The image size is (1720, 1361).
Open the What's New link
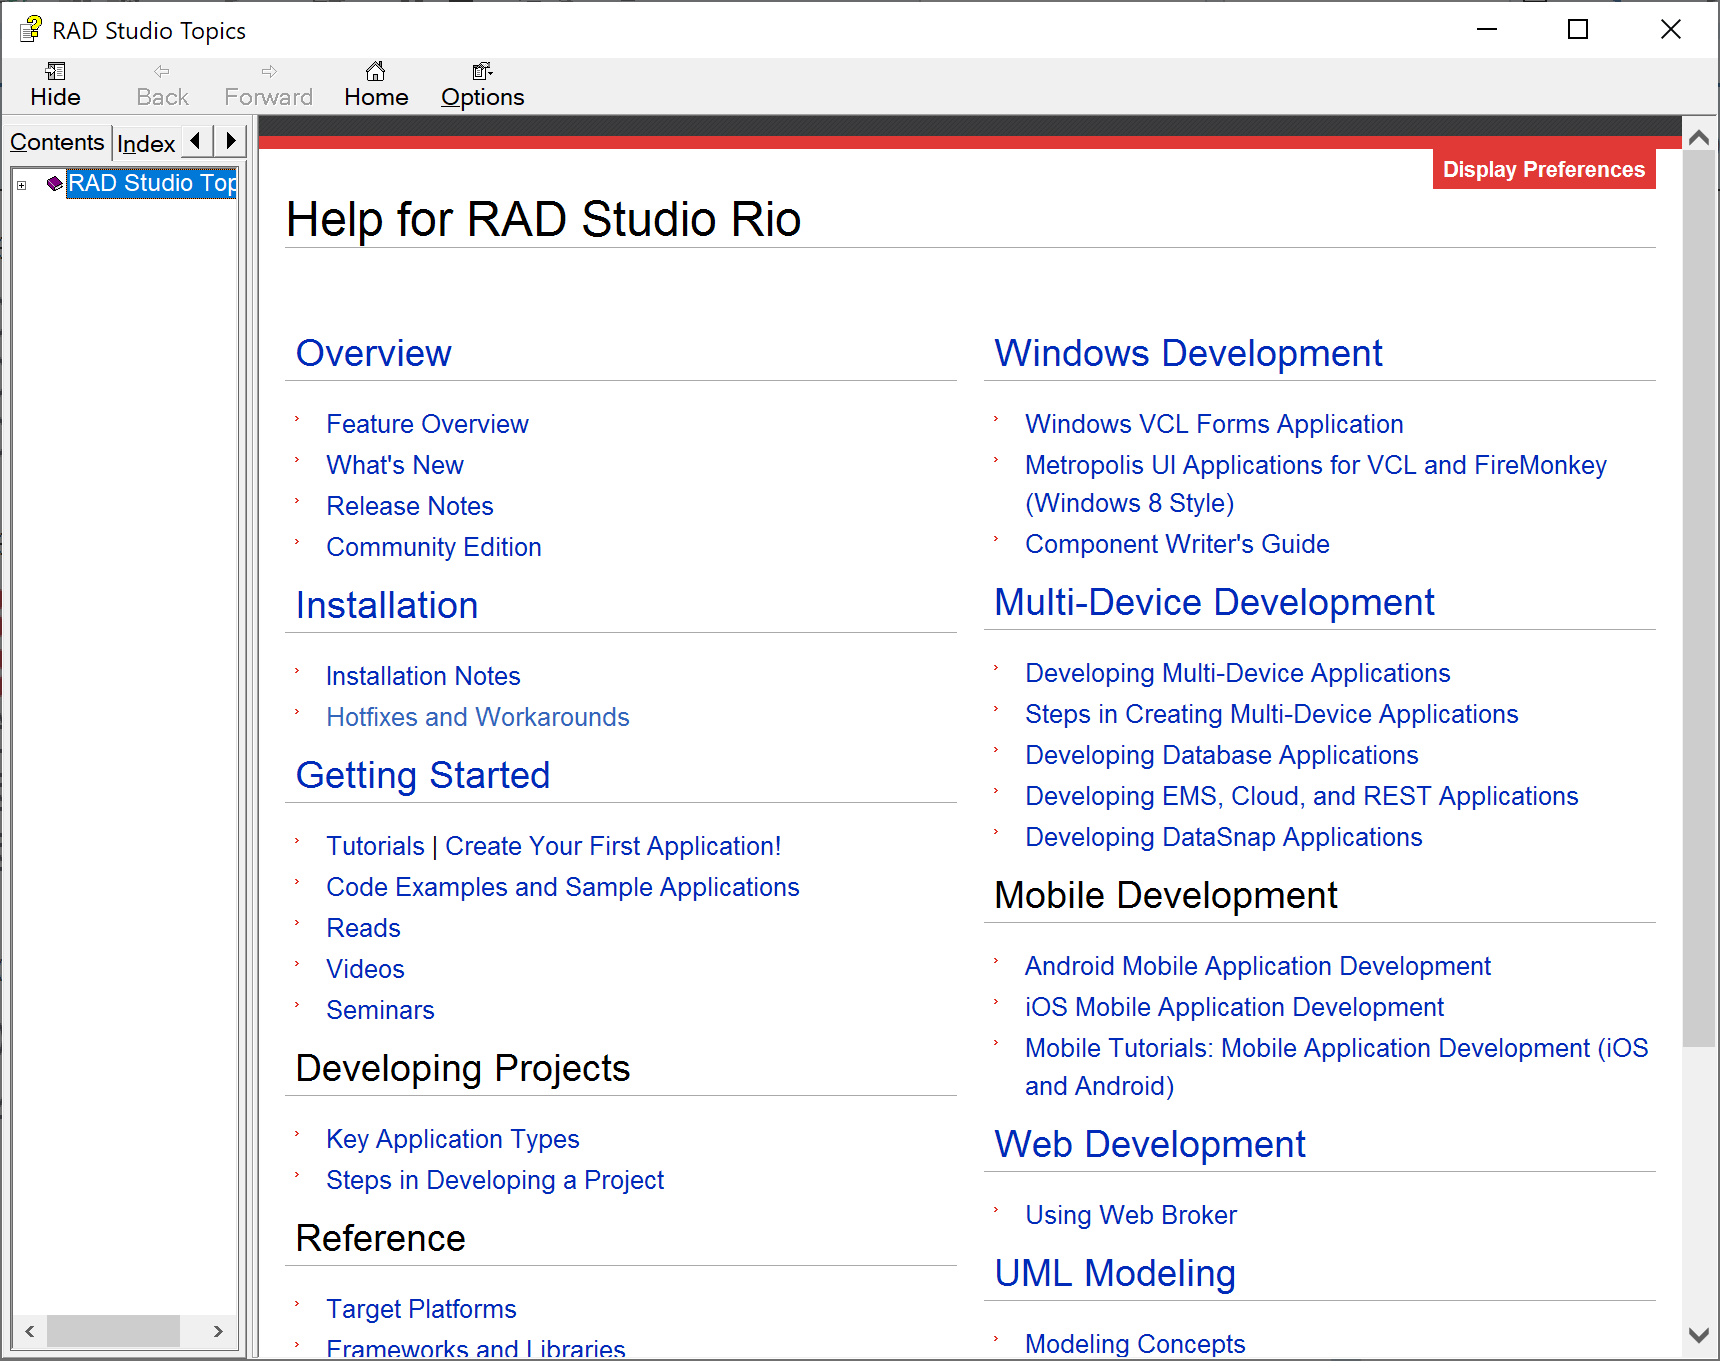pyautogui.click(x=395, y=465)
